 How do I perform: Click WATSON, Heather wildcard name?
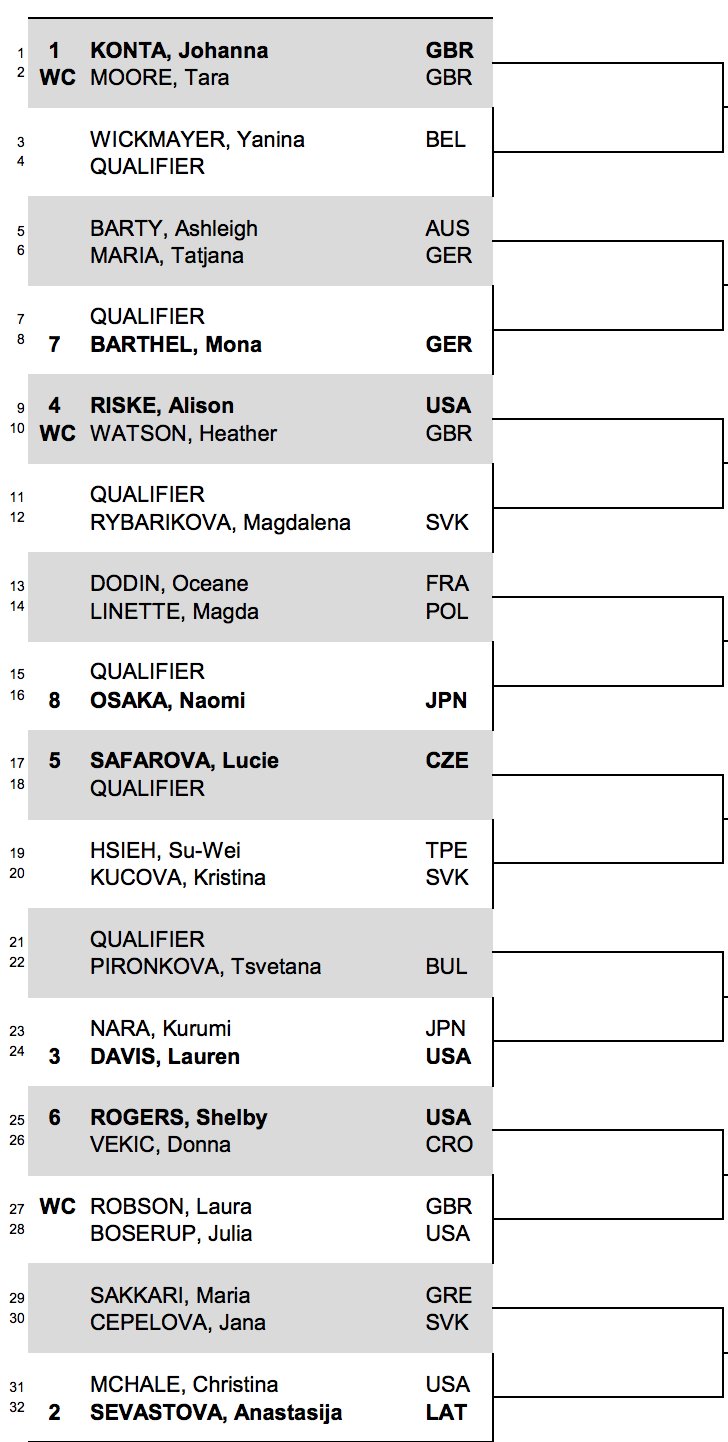184,434
